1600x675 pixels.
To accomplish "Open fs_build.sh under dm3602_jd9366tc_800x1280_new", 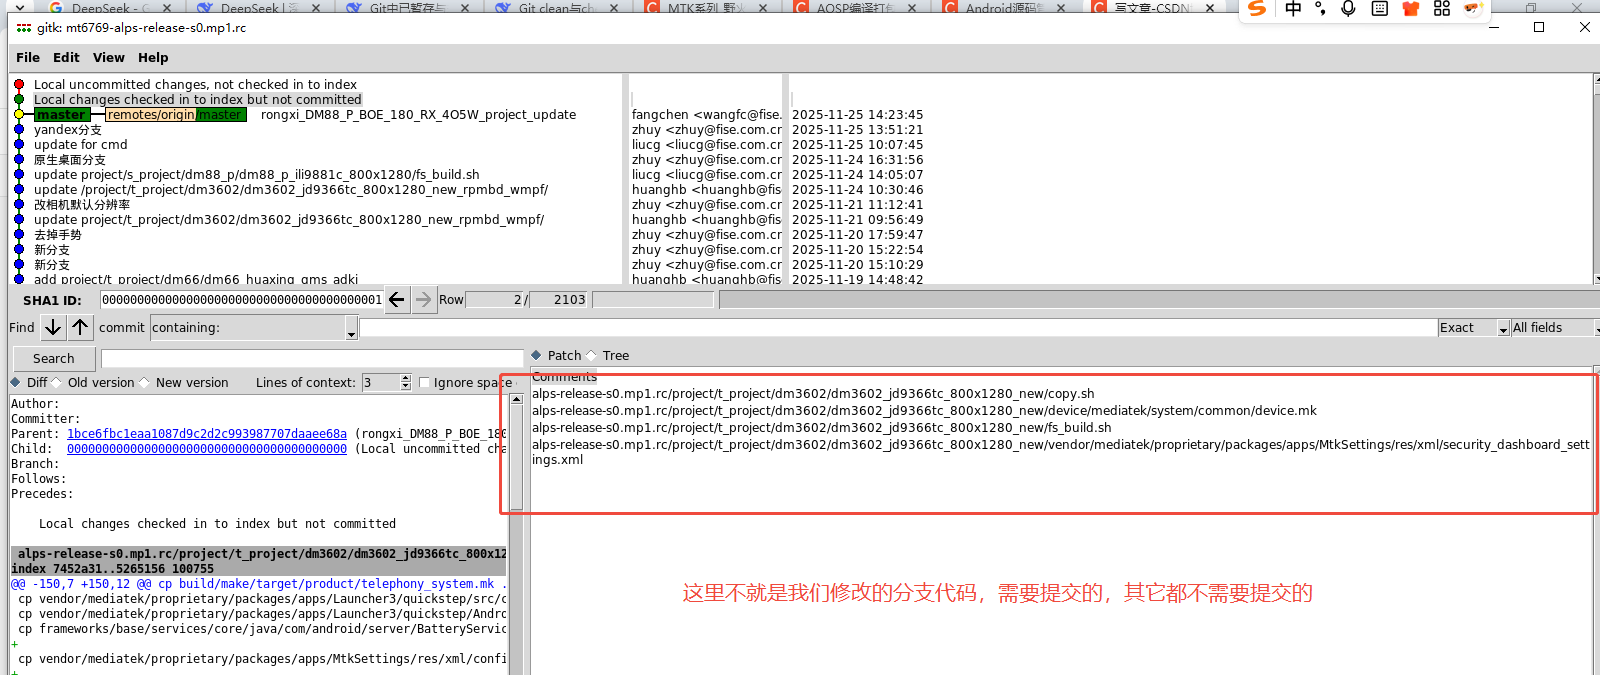I will (821, 428).
